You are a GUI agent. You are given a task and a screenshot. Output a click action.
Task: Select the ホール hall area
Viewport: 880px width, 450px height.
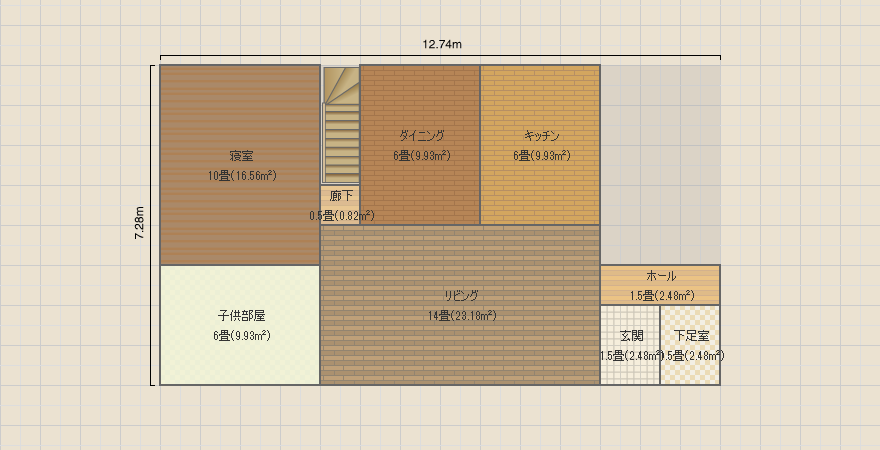[660, 285]
